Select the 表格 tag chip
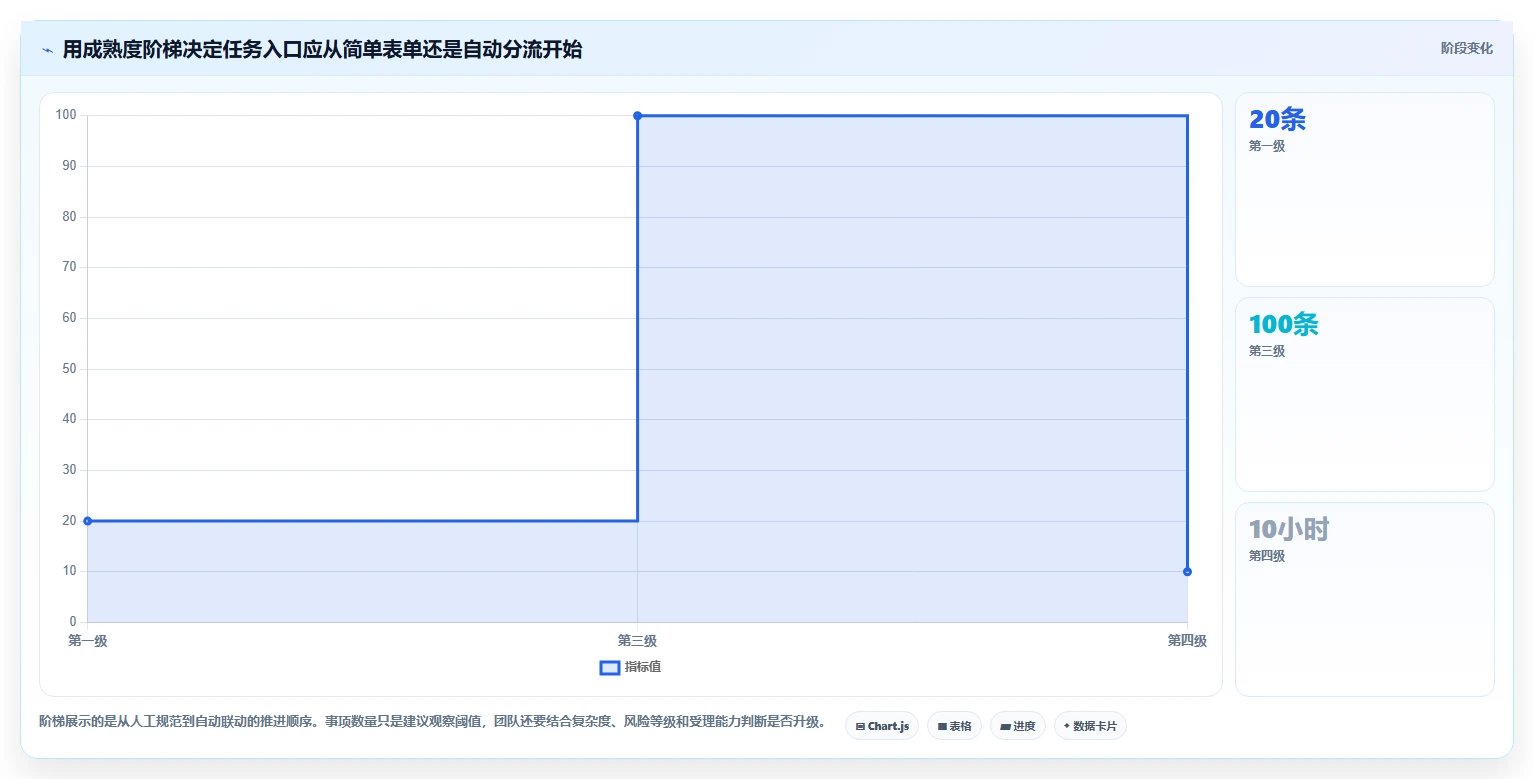Screen dimensions: 1534x779 [x=954, y=726]
